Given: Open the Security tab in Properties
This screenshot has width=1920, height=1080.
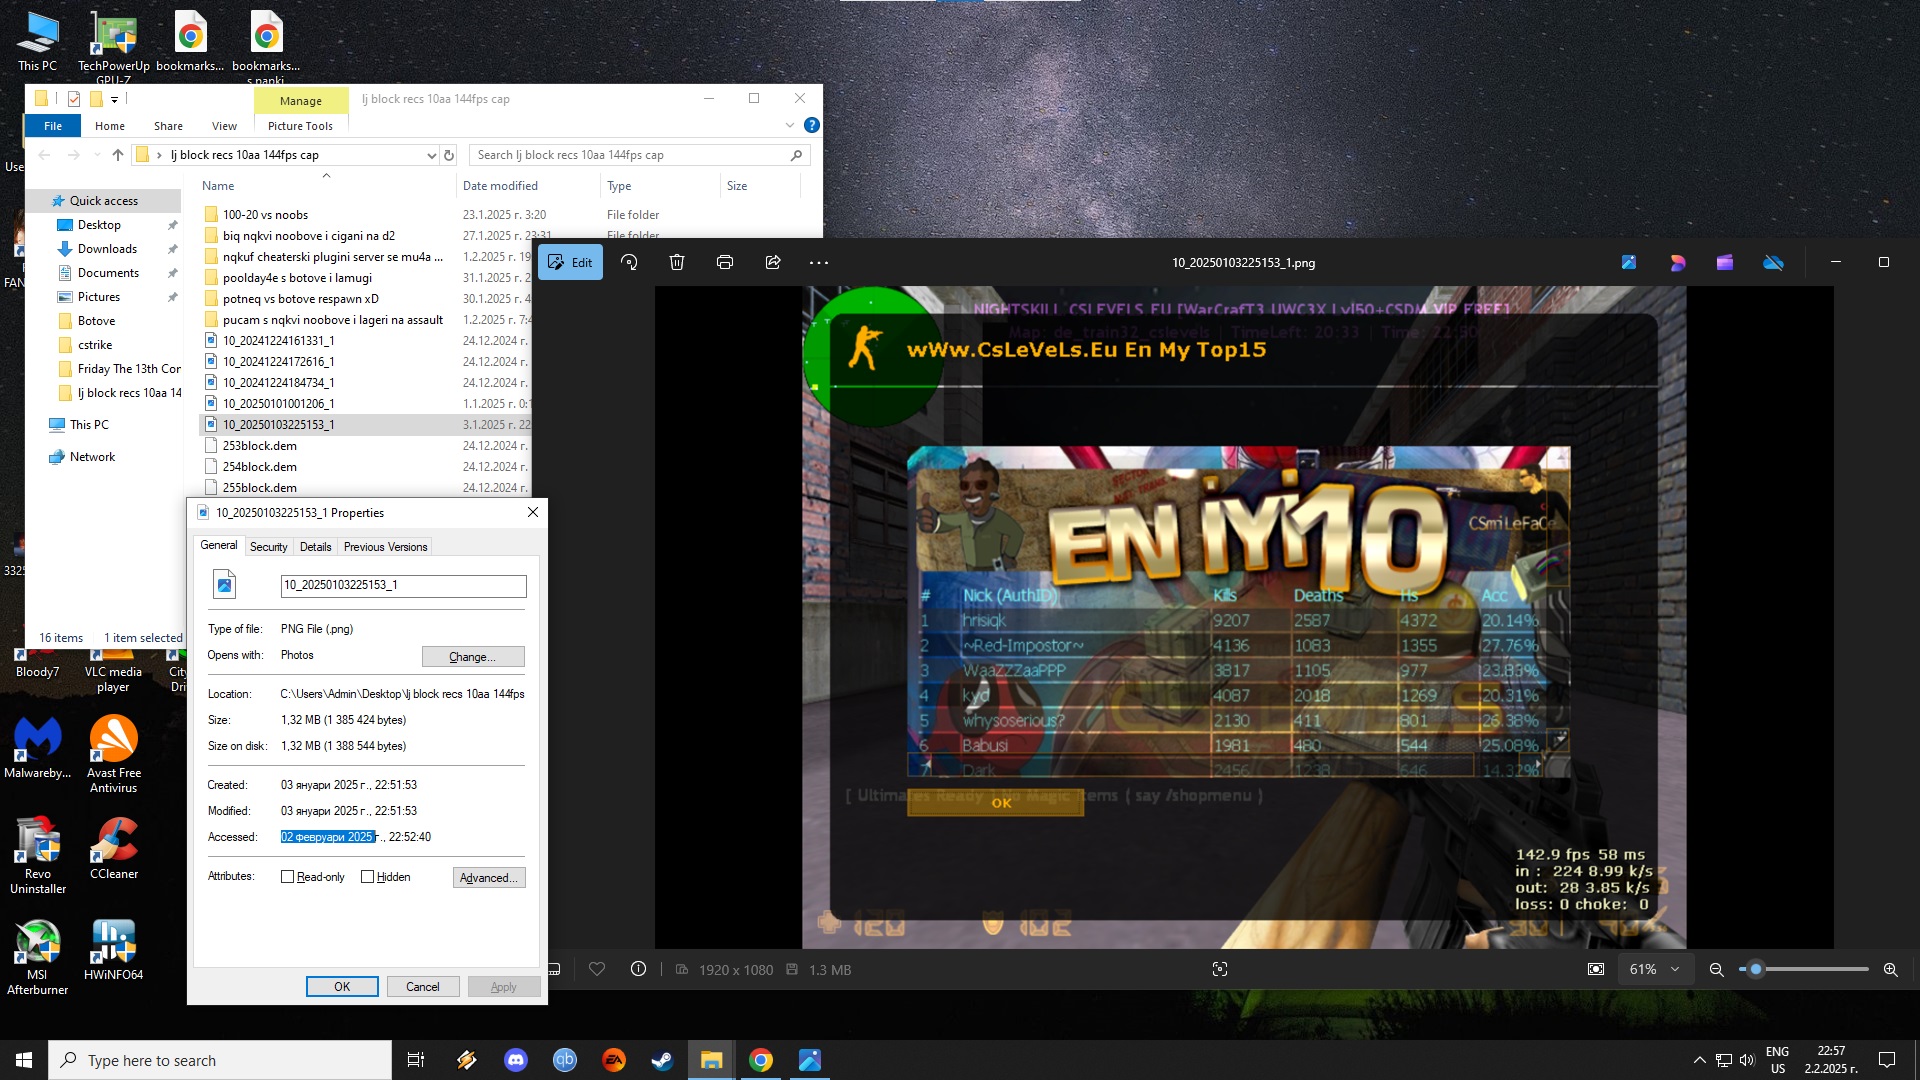Looking at the screenshot, I should coord(268,547).
